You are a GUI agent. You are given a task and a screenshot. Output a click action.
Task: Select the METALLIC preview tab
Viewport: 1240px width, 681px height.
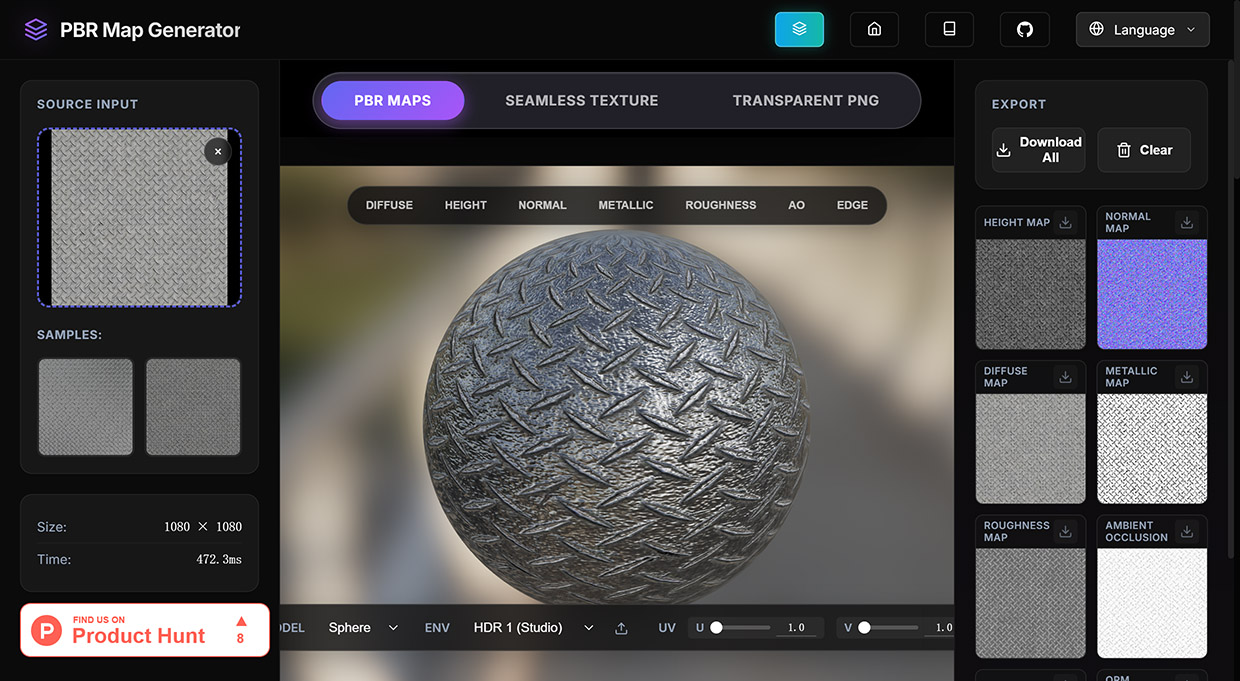click(x=626, y=205)
